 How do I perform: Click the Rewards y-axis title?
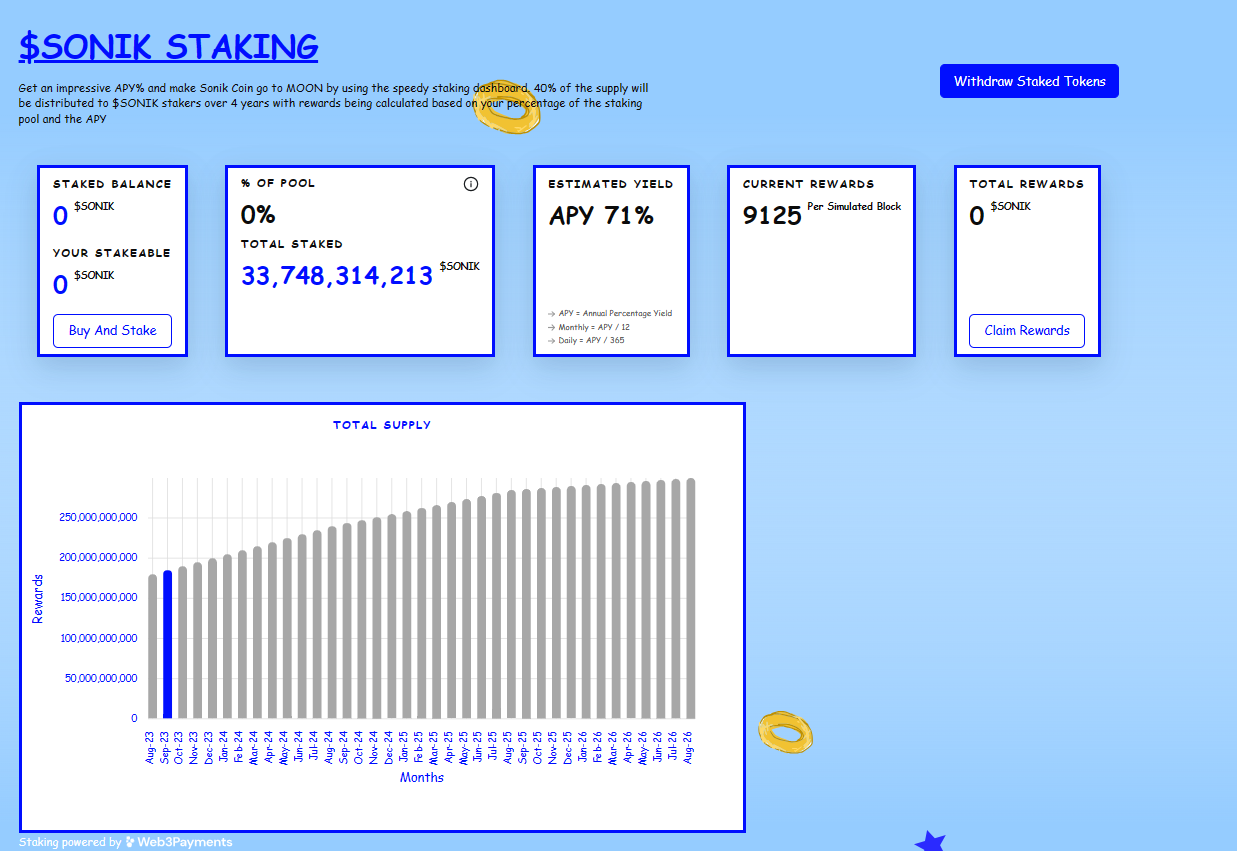click(x=38, y=599)
